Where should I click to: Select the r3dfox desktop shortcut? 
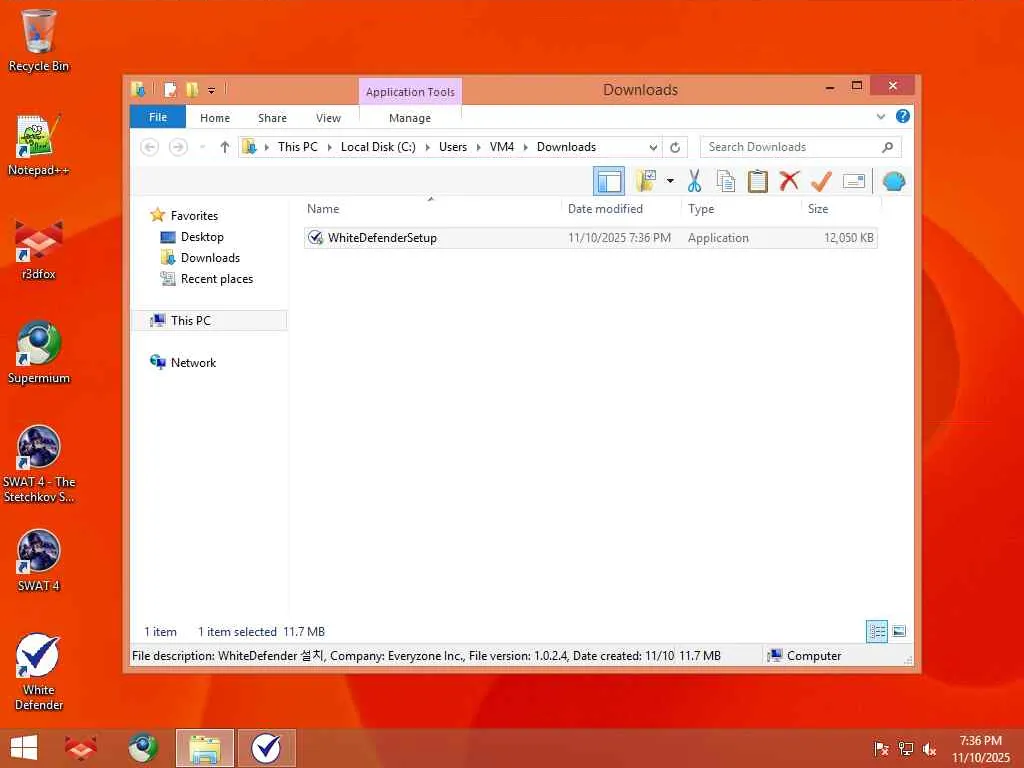tap(39, 249)
